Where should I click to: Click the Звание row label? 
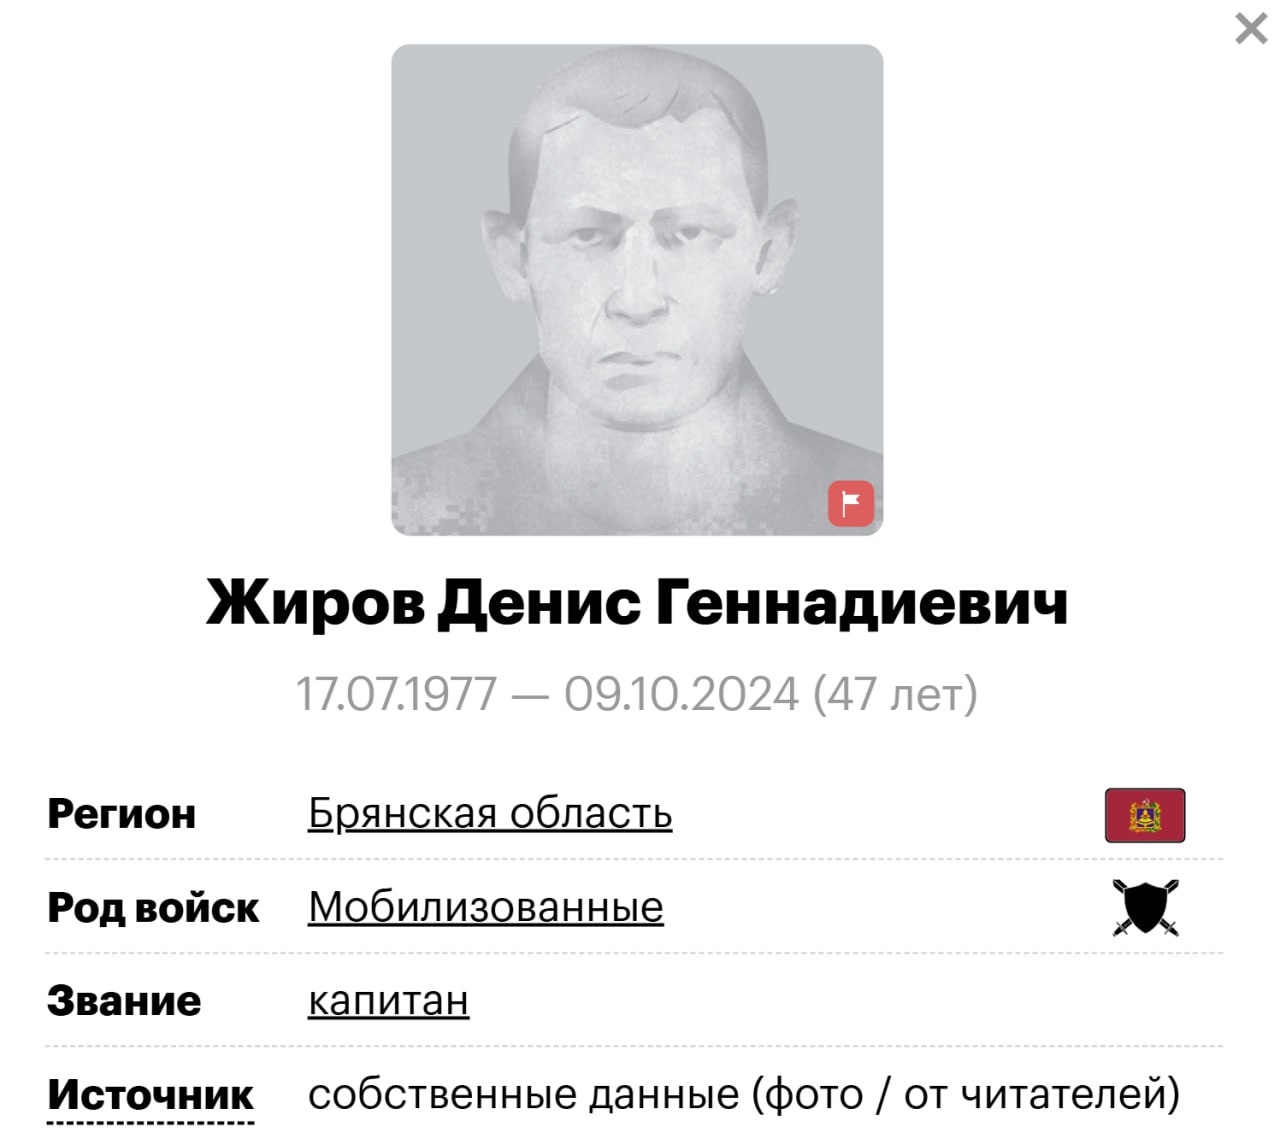[x=124, y=1001]
